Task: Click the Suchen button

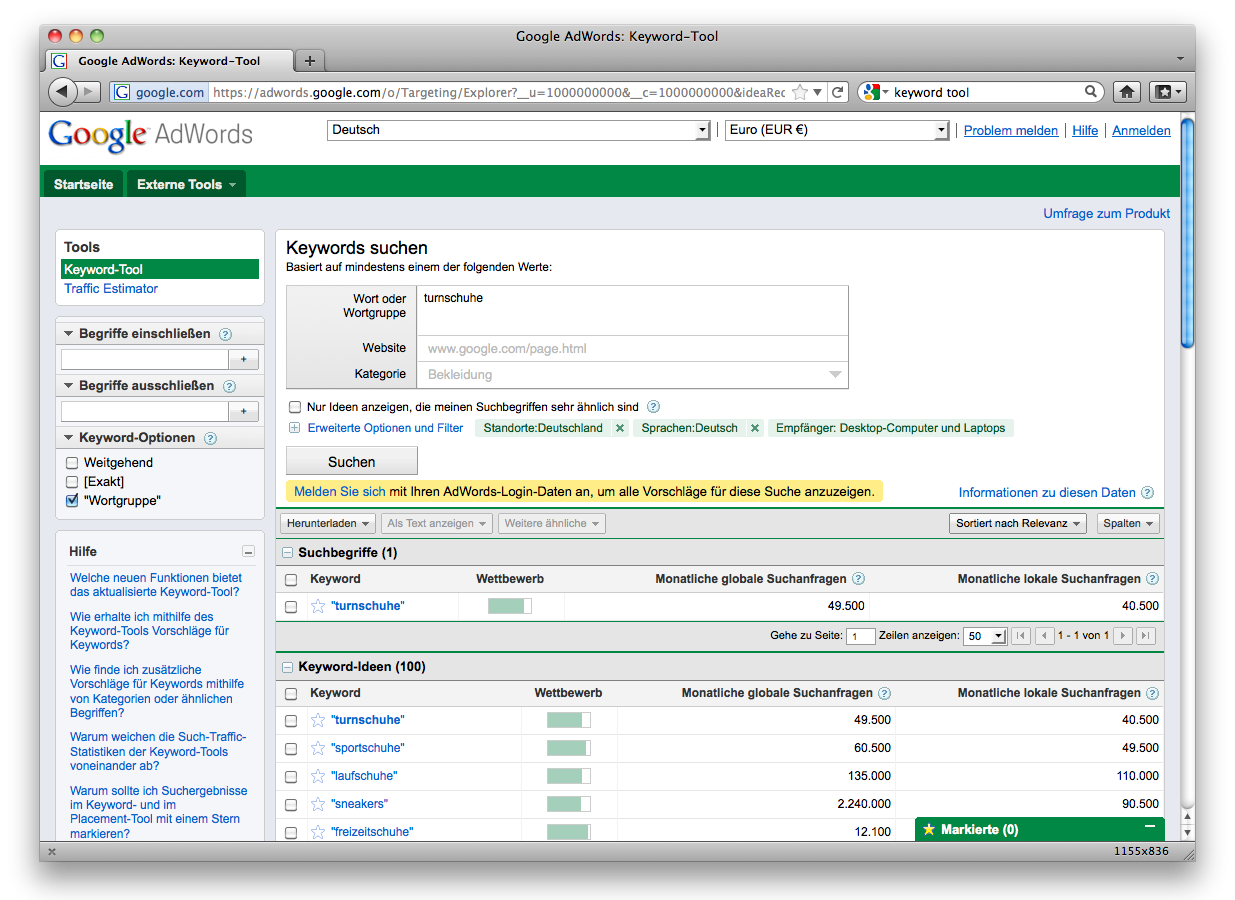Action: click(352, 462)
